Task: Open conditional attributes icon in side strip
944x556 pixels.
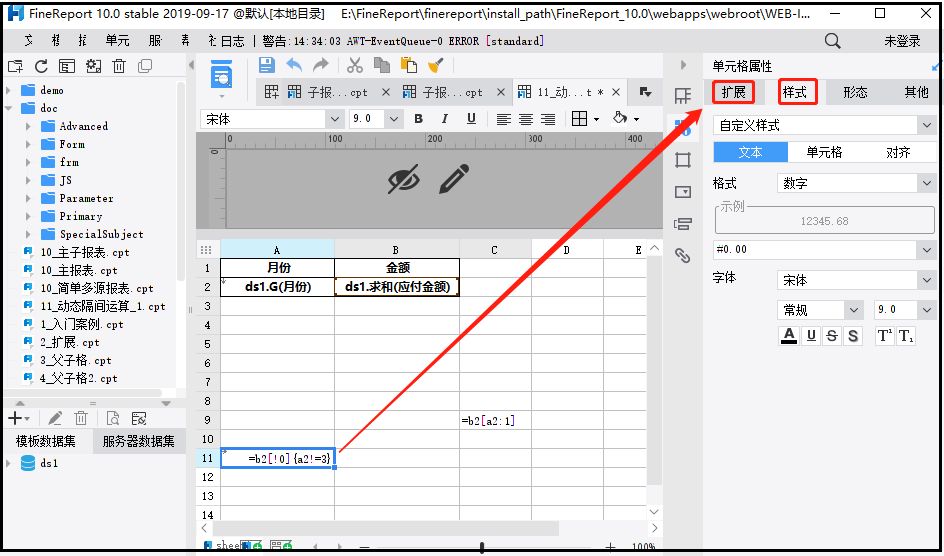Action: pyautogui.click(x=682, y=224)
